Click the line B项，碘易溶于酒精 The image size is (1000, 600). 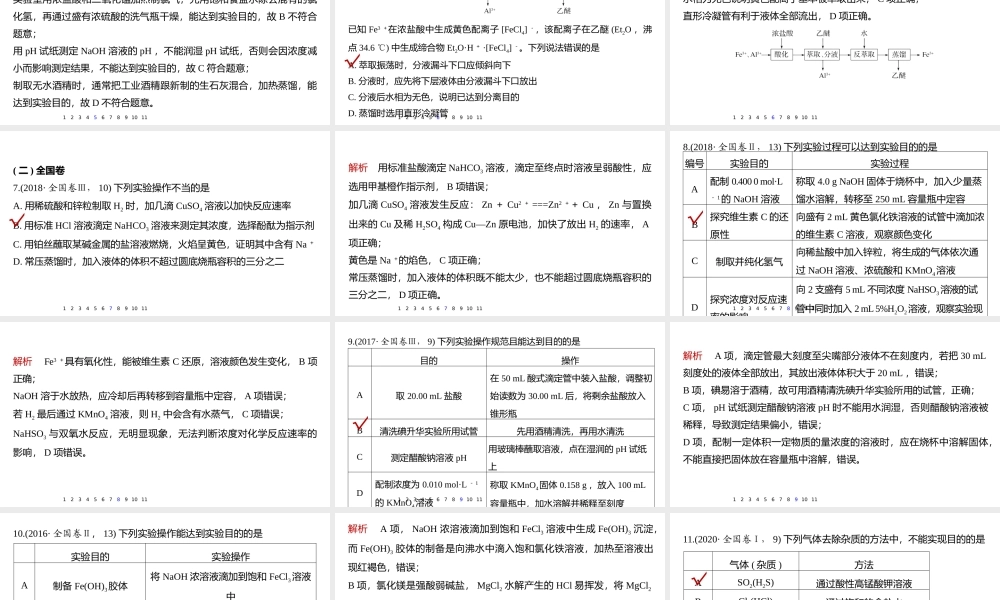point(827,390)
